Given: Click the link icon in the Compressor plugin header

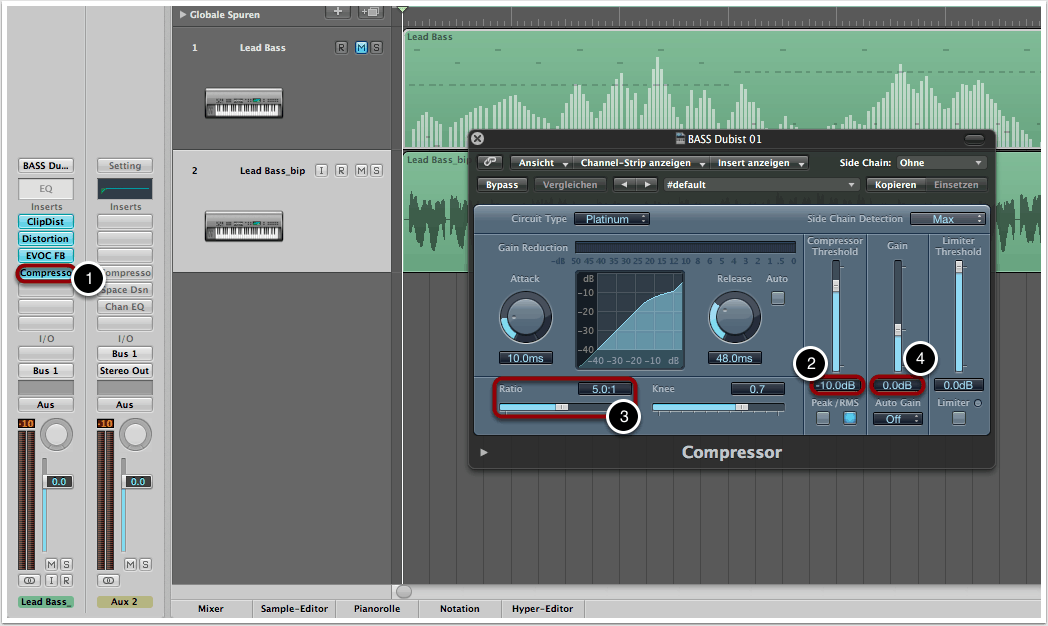Looking at the screenshot, I should 489,163.
